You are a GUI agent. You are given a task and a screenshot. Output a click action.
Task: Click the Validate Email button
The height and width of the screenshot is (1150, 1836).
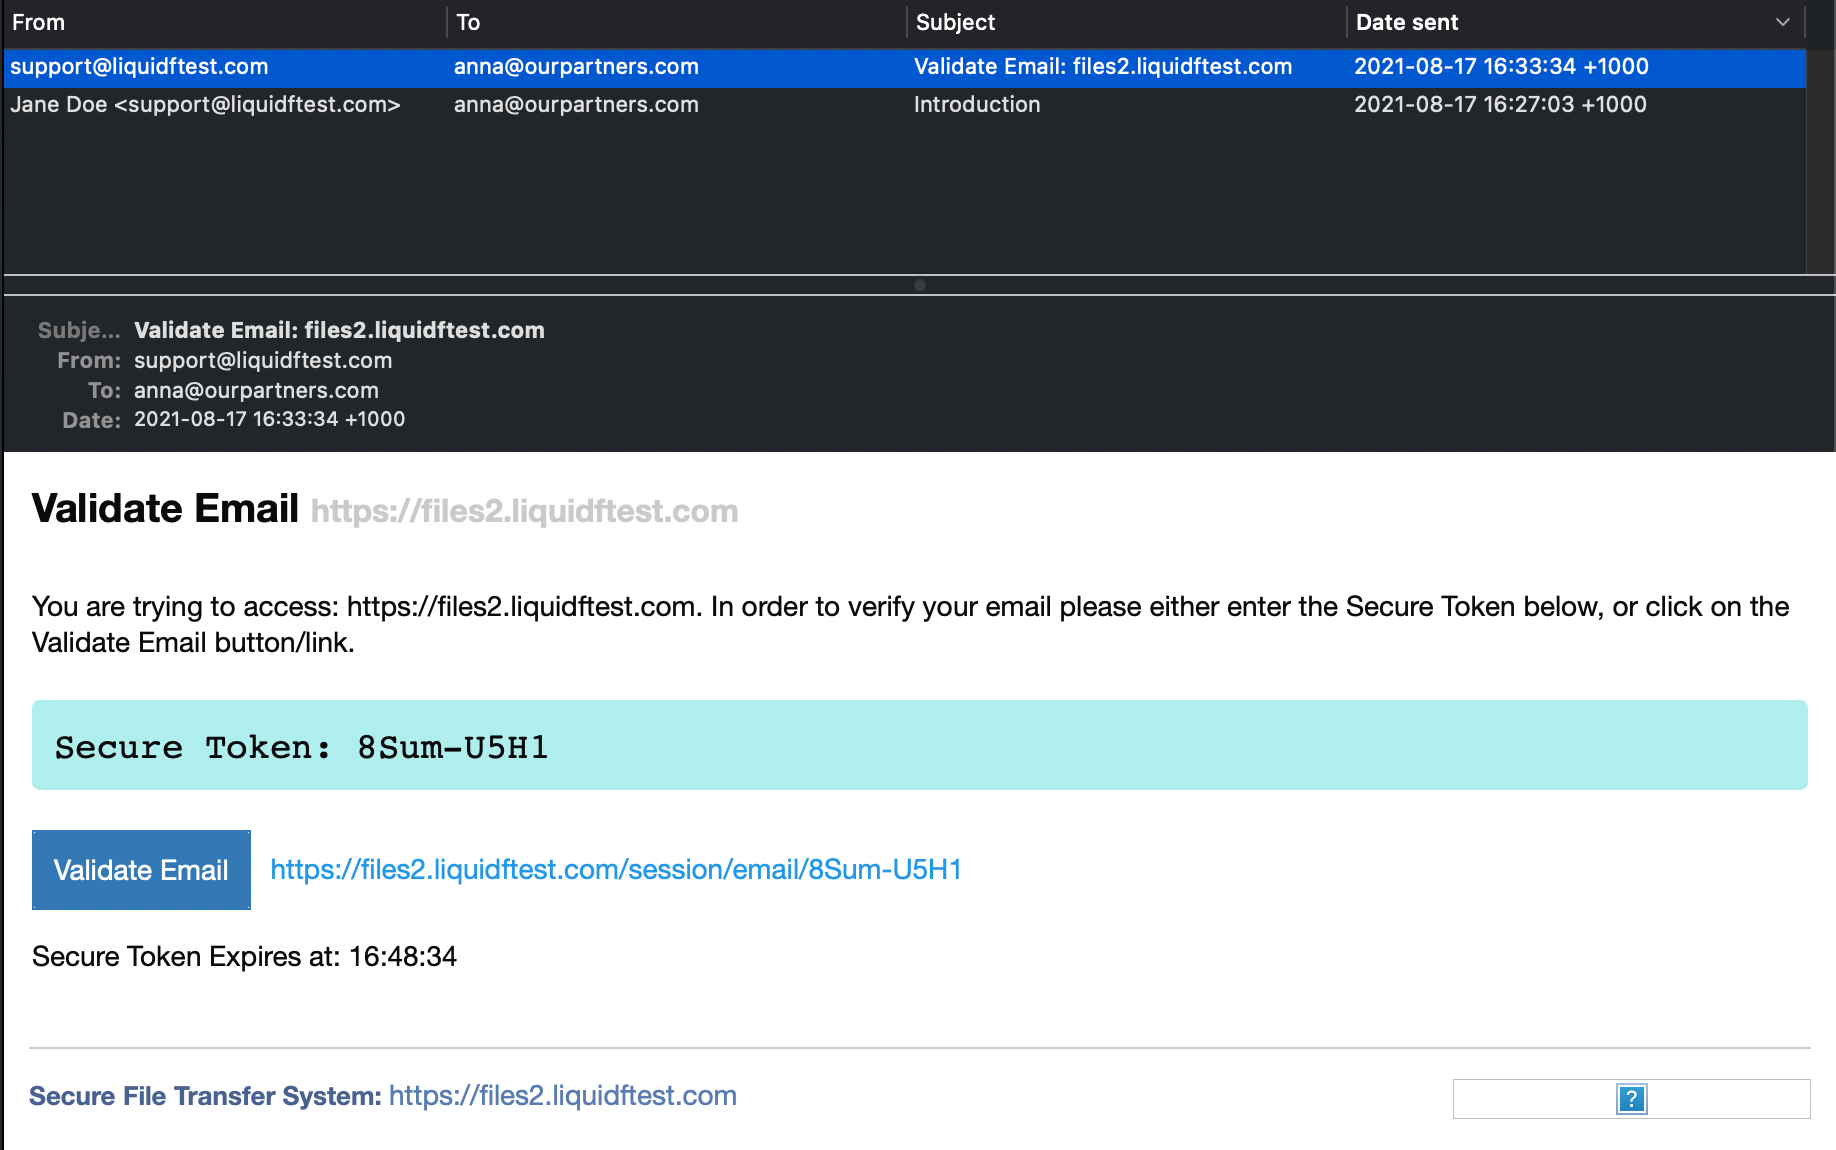[141, 869]
